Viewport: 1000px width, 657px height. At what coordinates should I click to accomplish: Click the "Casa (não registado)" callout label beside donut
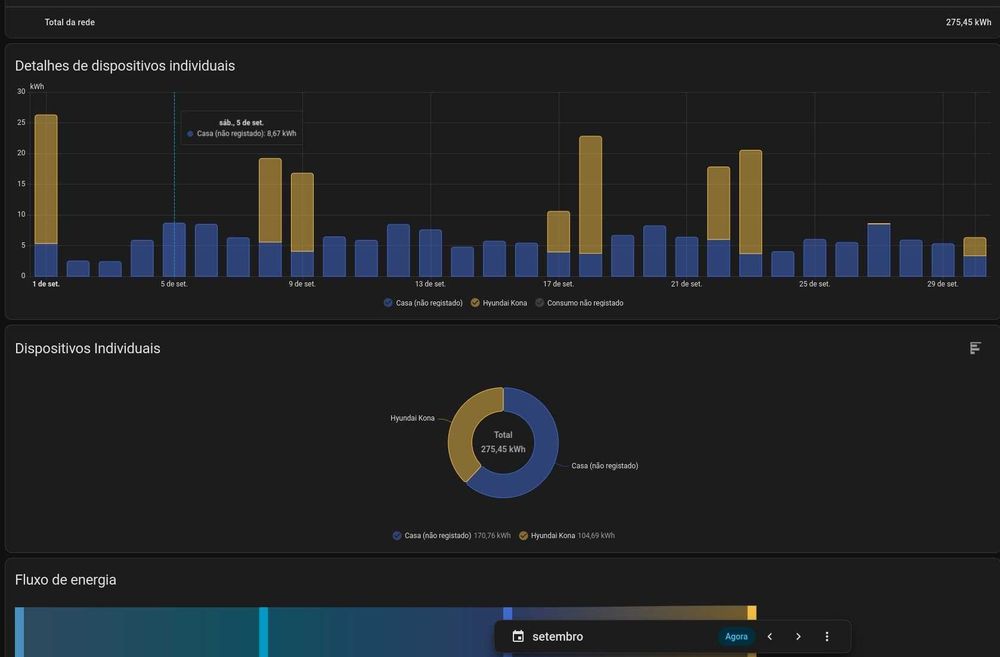click(605, 466)
